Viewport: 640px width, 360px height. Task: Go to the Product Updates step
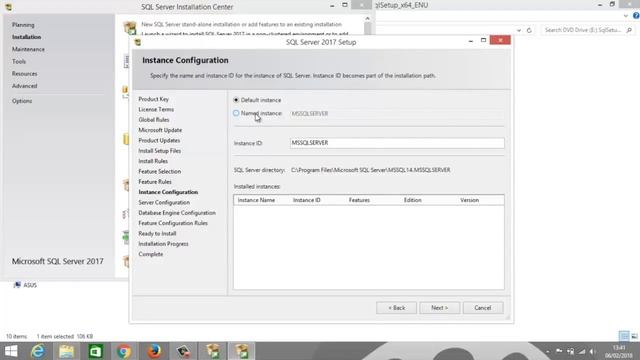[159, 140]
